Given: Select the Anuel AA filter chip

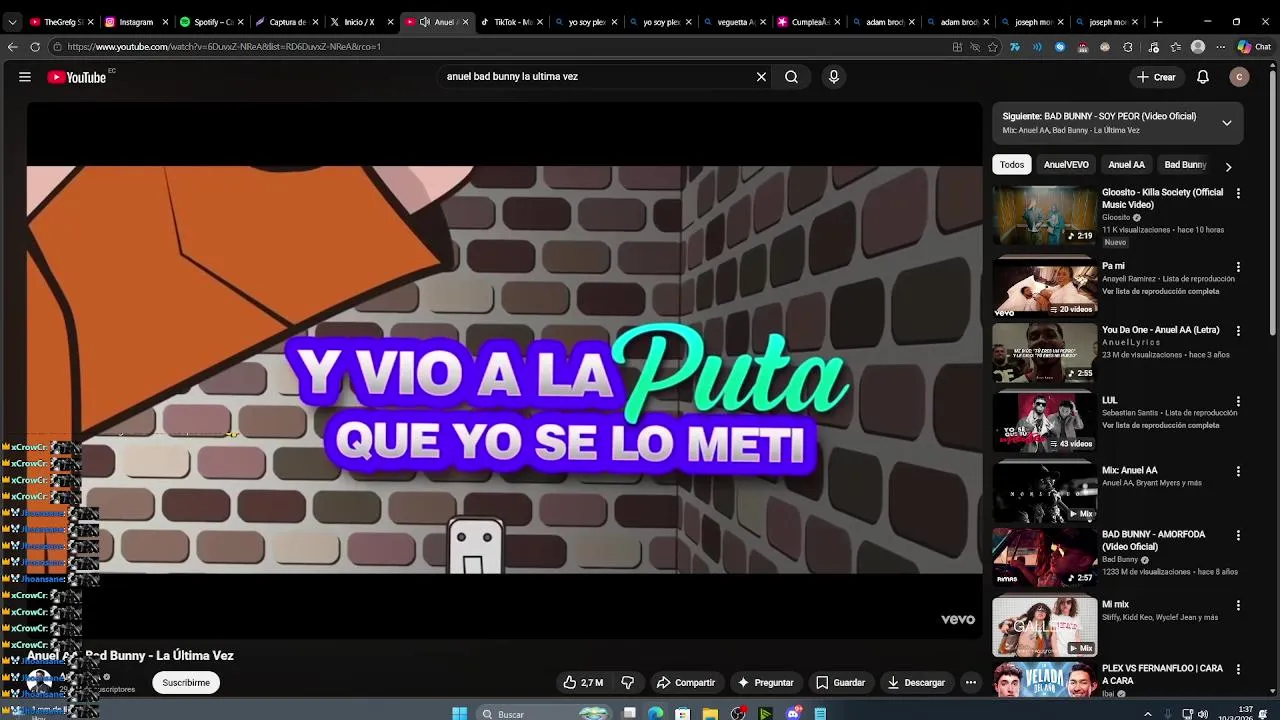Looking at the screenshot, I should pos(1126,165).
